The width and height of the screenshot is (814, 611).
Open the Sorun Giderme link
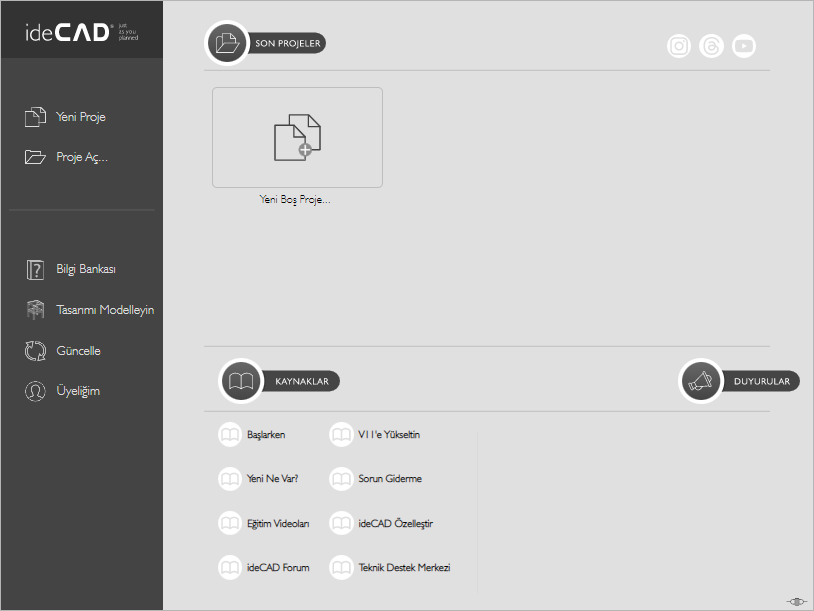390,479
